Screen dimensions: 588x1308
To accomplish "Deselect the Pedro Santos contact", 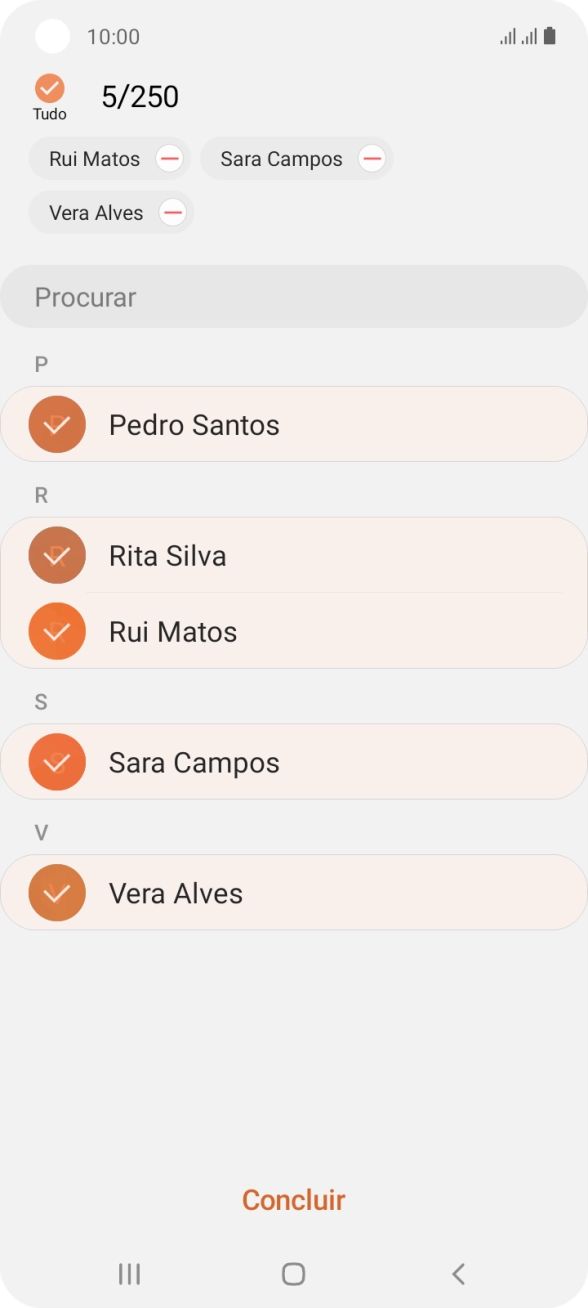I will click(x=57, y=424).
